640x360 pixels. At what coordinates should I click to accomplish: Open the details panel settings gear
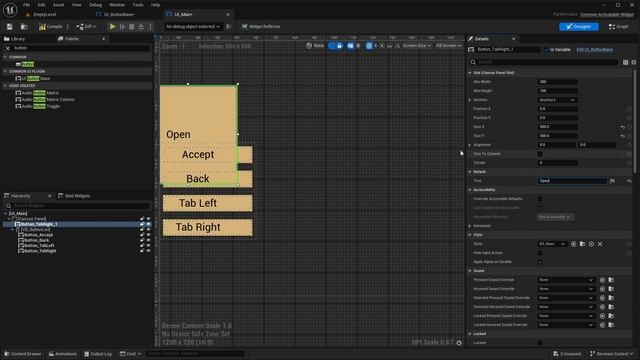click(x=633, y=62)
